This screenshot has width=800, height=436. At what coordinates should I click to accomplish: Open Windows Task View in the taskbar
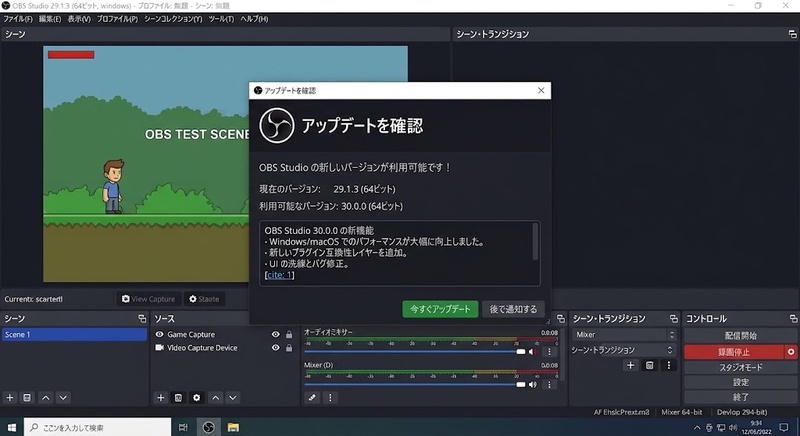[183, 427]
